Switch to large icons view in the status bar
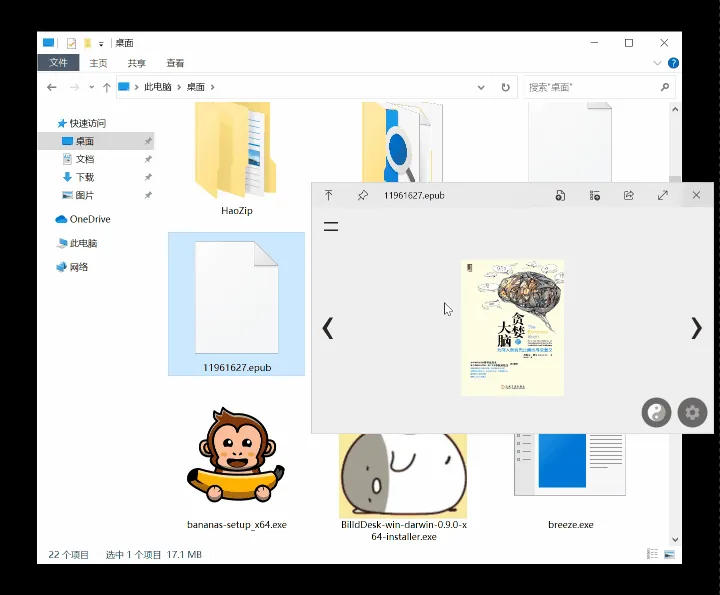The height and width of the screenshot is (595, 720). (x=669, y=554)
